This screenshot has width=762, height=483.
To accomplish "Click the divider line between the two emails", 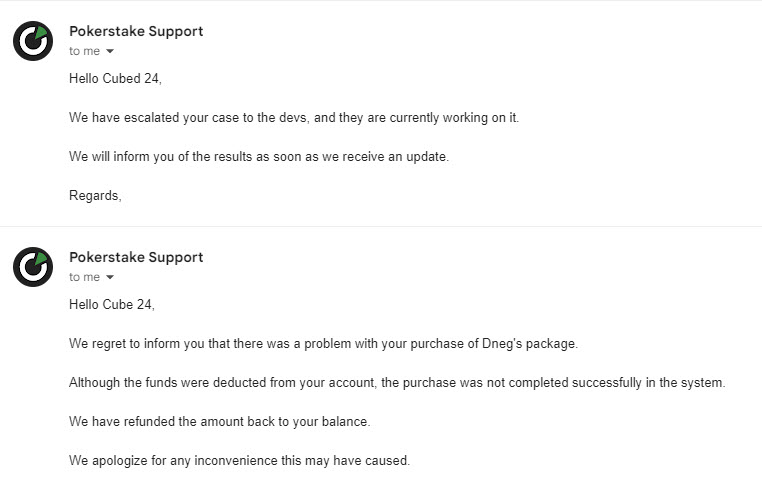I will (381, 227).
